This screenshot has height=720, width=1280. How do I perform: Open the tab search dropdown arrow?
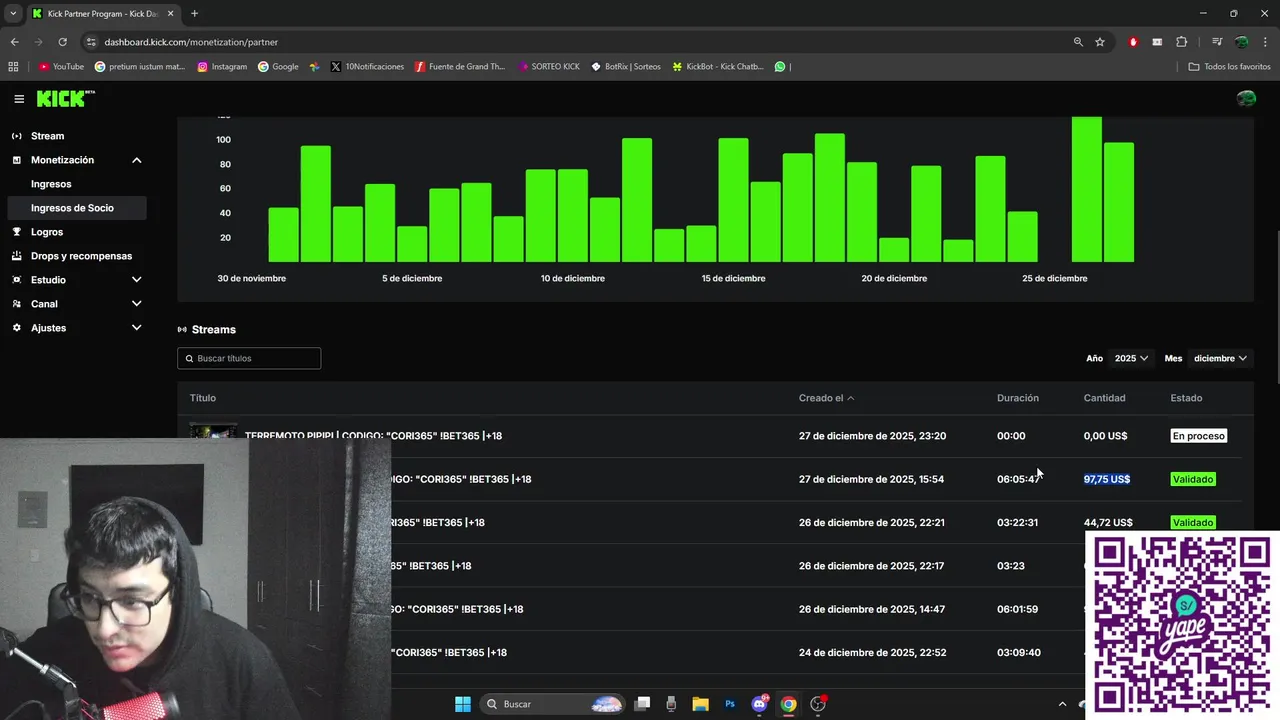pyautogui.click(x=13, y=13)
